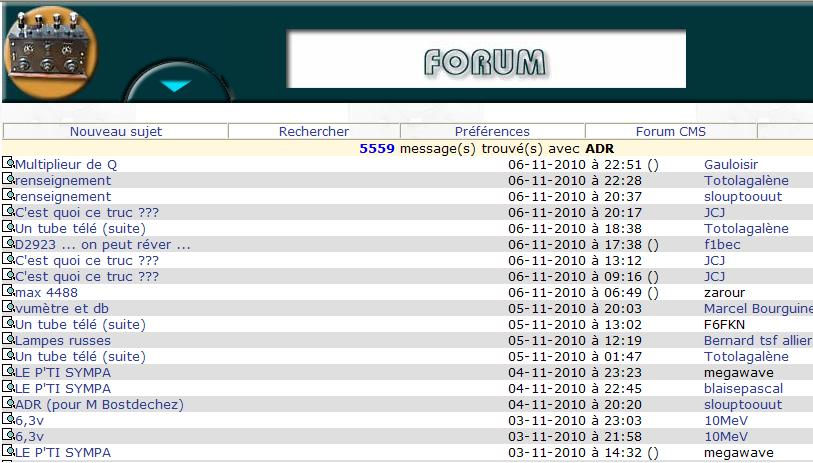Image resolution: width=813 pixels, height=463 pixels.
Task: Click the icon beside vumètre et db
Action: tap(9, 307)
